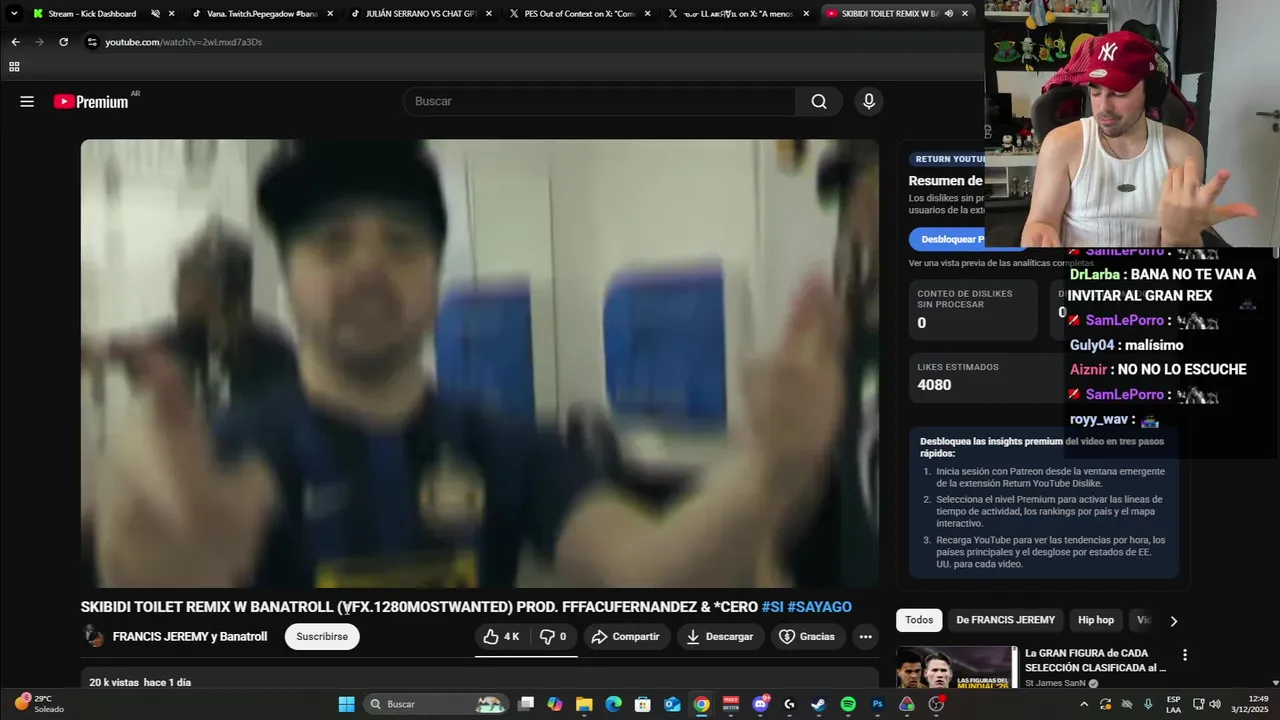Viewport: 1280px width, 720px height.
Task: Open FRANCIS JEREMY channel avatar
Action: click(x=93, y=636)
